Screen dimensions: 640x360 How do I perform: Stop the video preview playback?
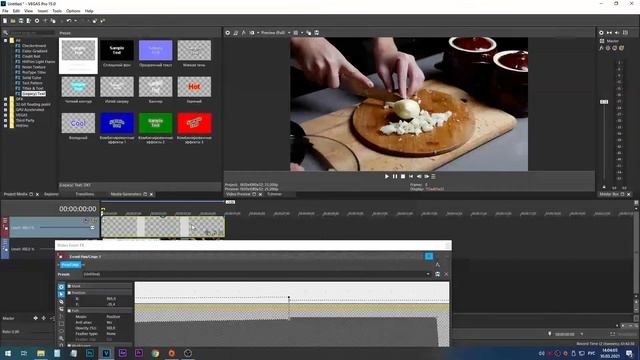(x=403, y=176)
